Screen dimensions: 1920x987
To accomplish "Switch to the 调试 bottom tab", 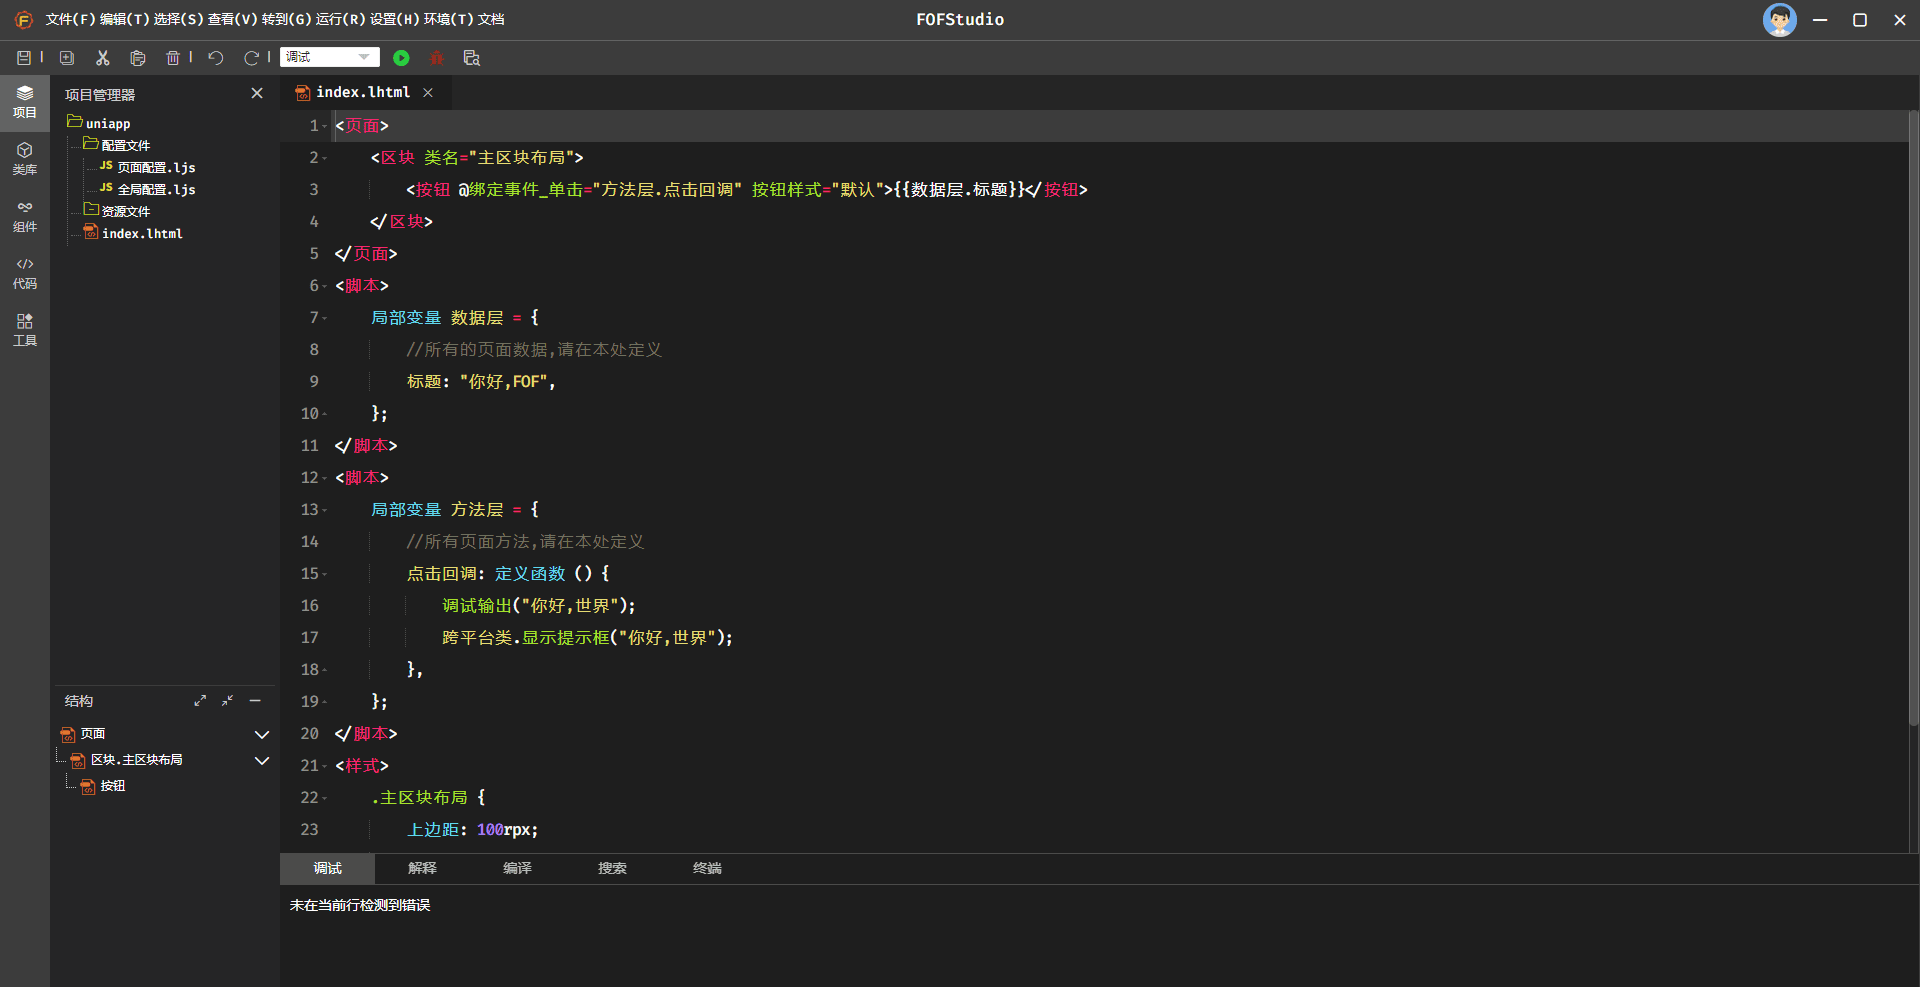I will (x=327, y=868).
